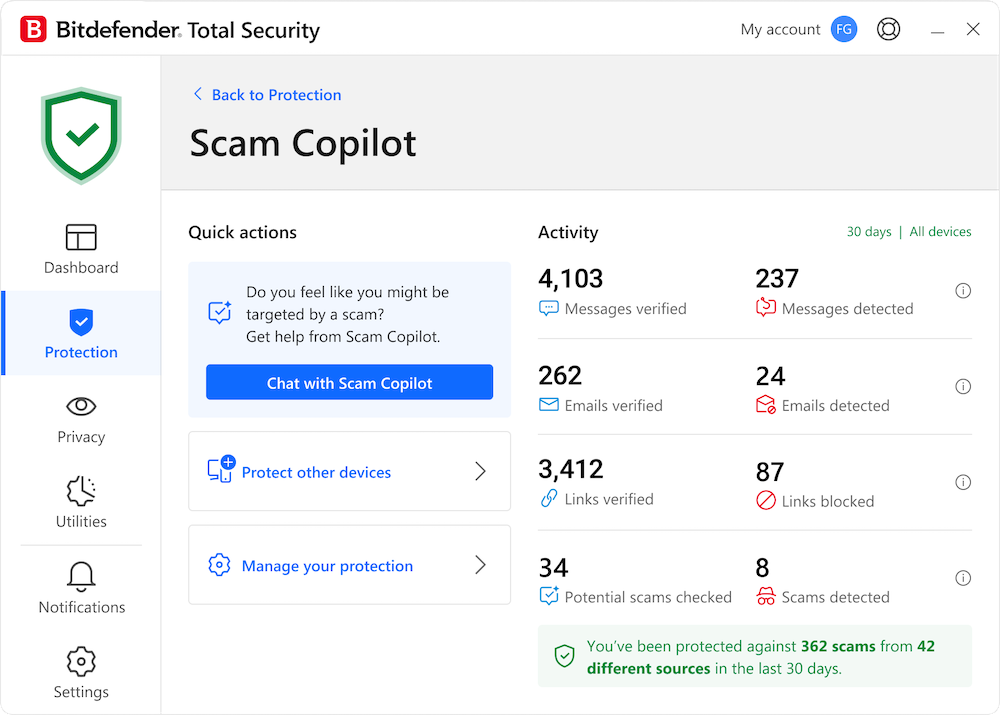The image size is (1000, 715).
Task: Open the 30 days activity filter
Action: (868, 231)
